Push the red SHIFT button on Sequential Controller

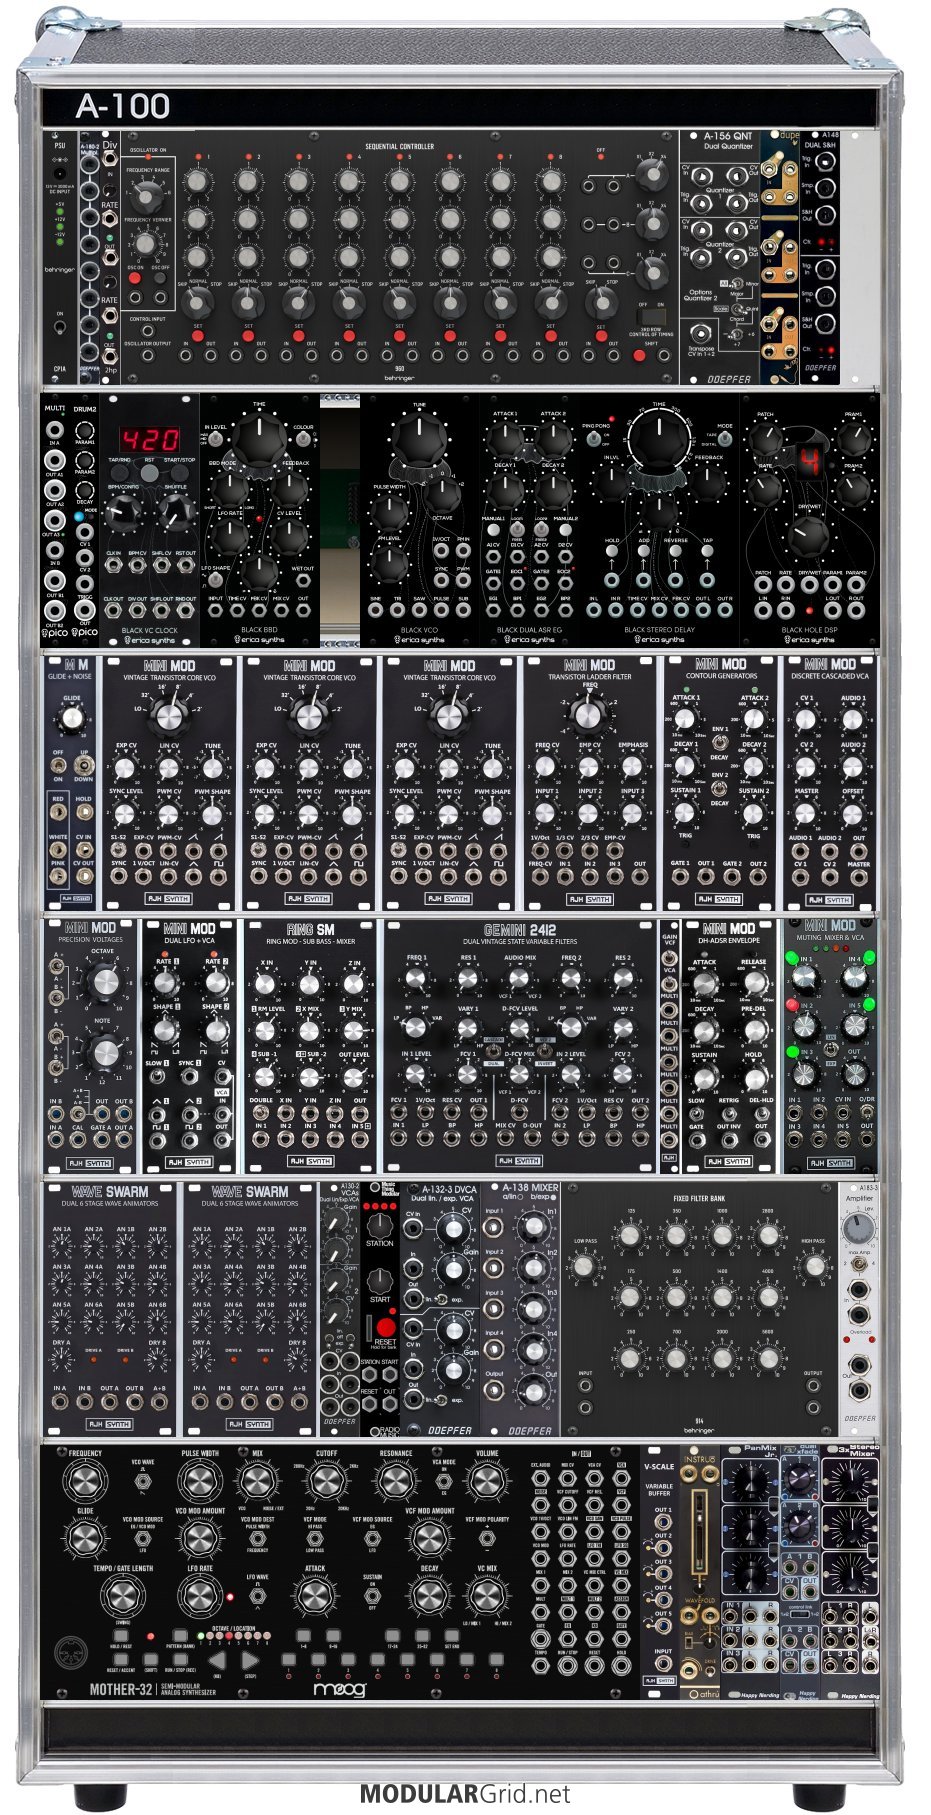639,356
